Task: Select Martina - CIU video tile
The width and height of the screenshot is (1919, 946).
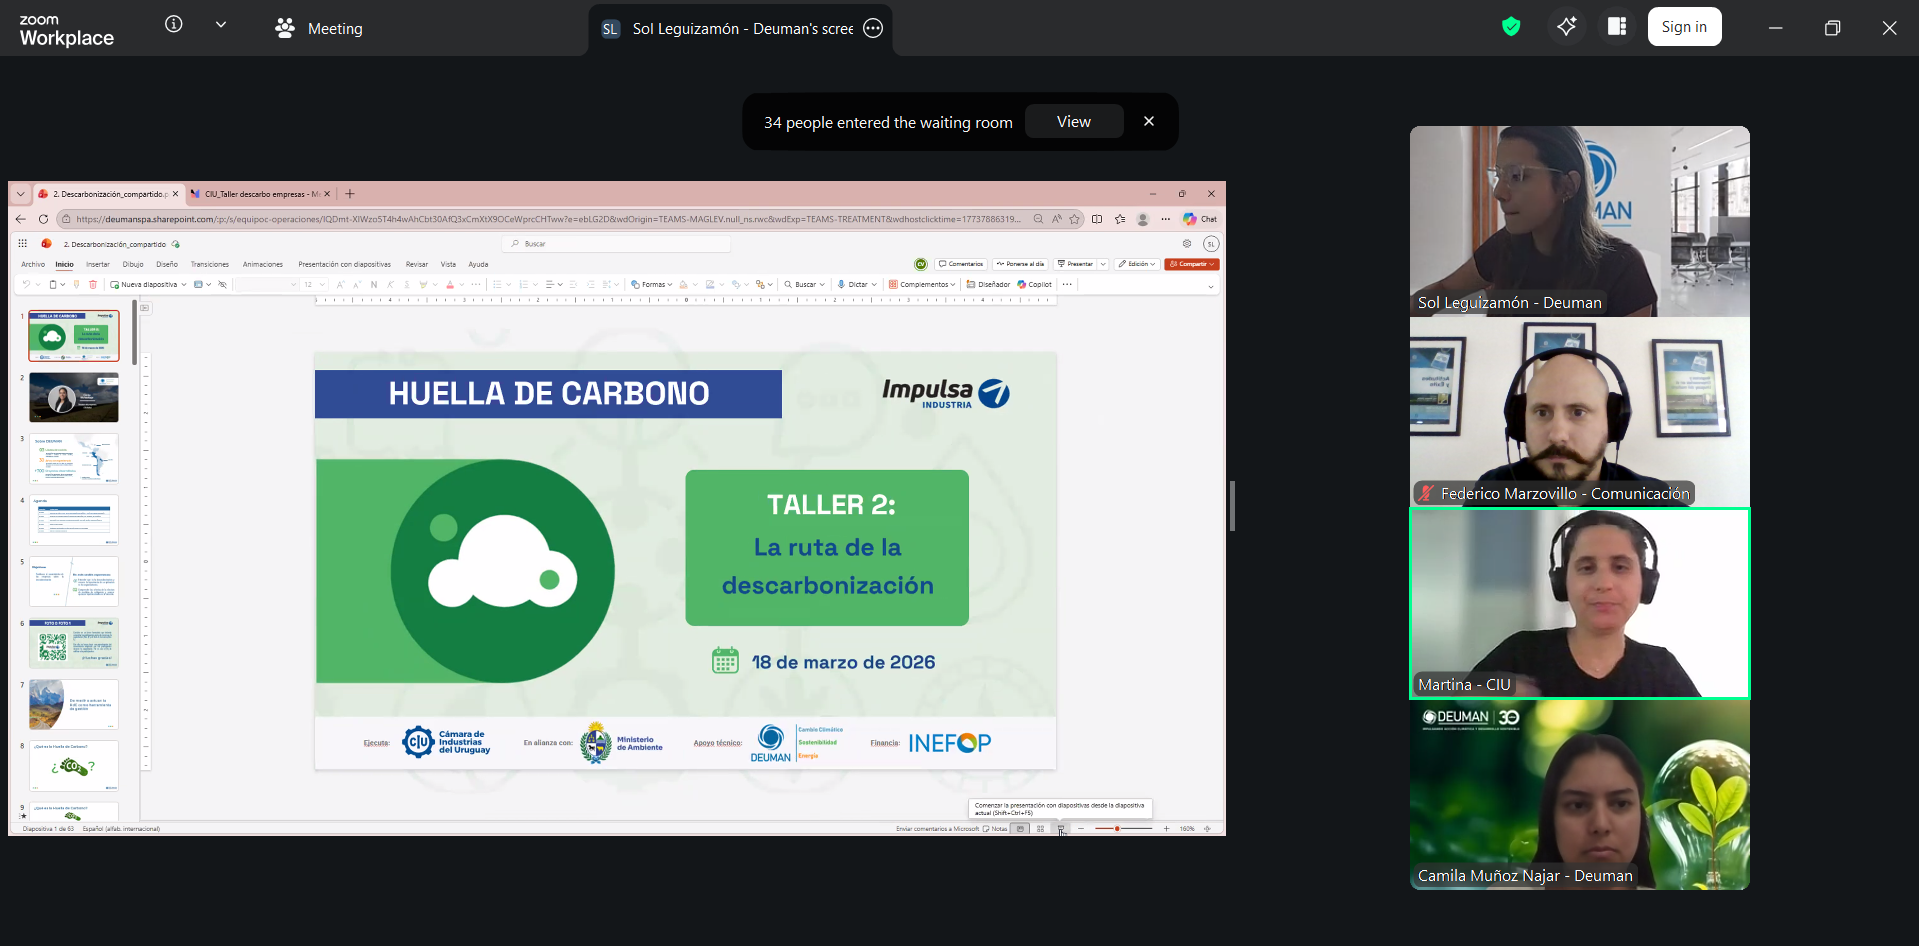Action: 1579,603
